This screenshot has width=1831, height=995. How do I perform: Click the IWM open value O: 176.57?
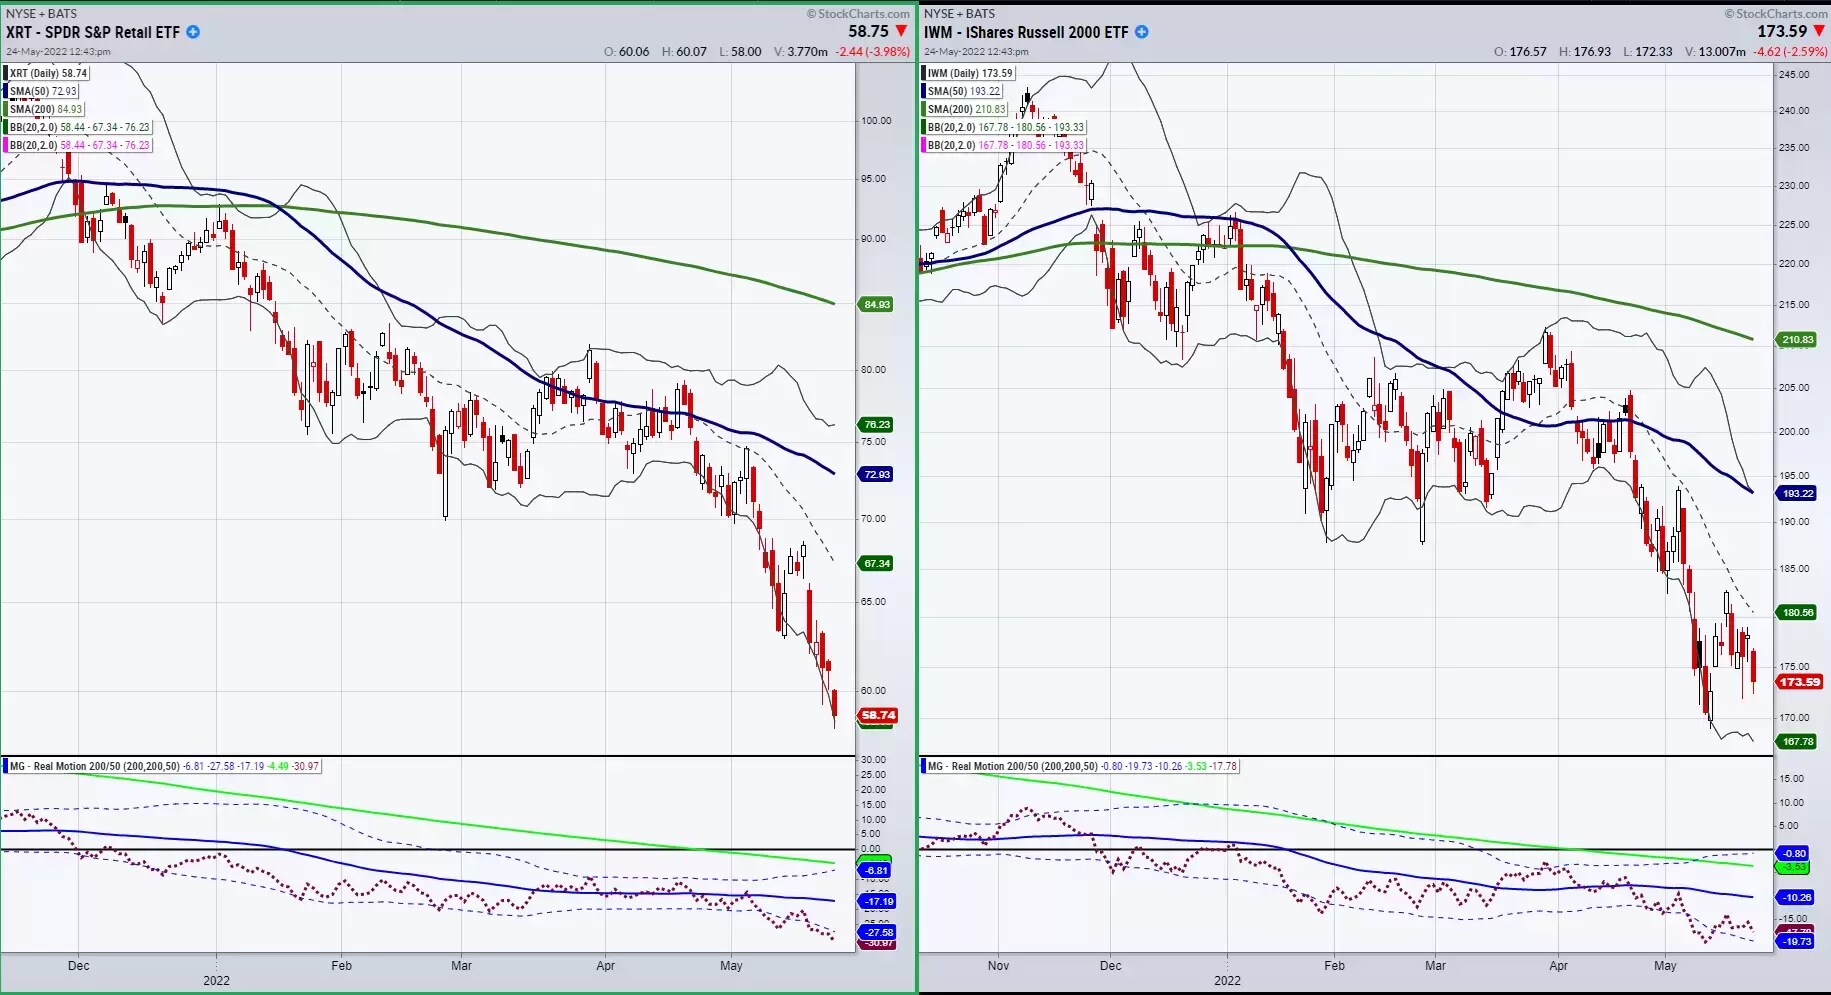click(1520, 52)
